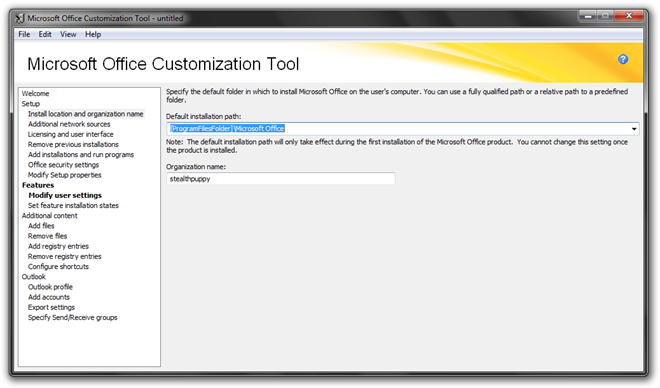Open Outlook profile settings
Image resolution: width=660 pixels, height=388 pixels.
[x=50, y=287]
